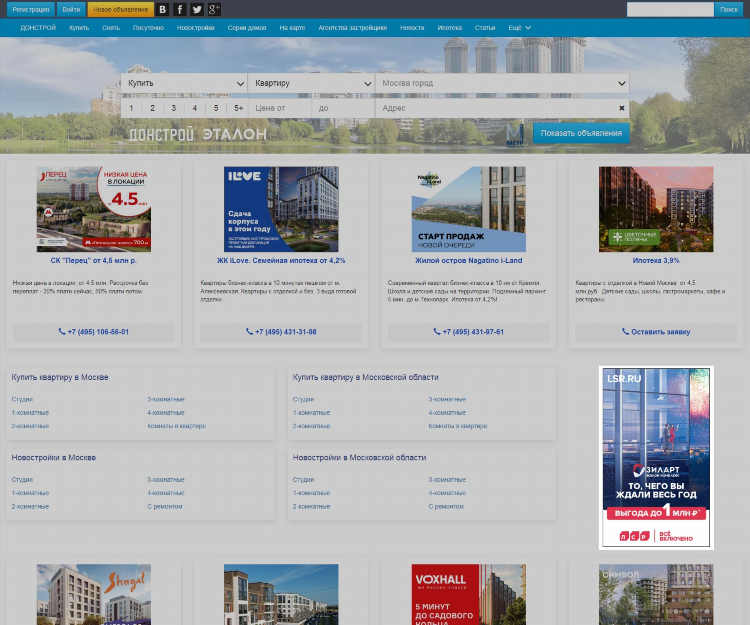Image resolution: width=750 pixels, height=625 pixels.
Task: Focus the Цена от price field
Action: [280, 108]
